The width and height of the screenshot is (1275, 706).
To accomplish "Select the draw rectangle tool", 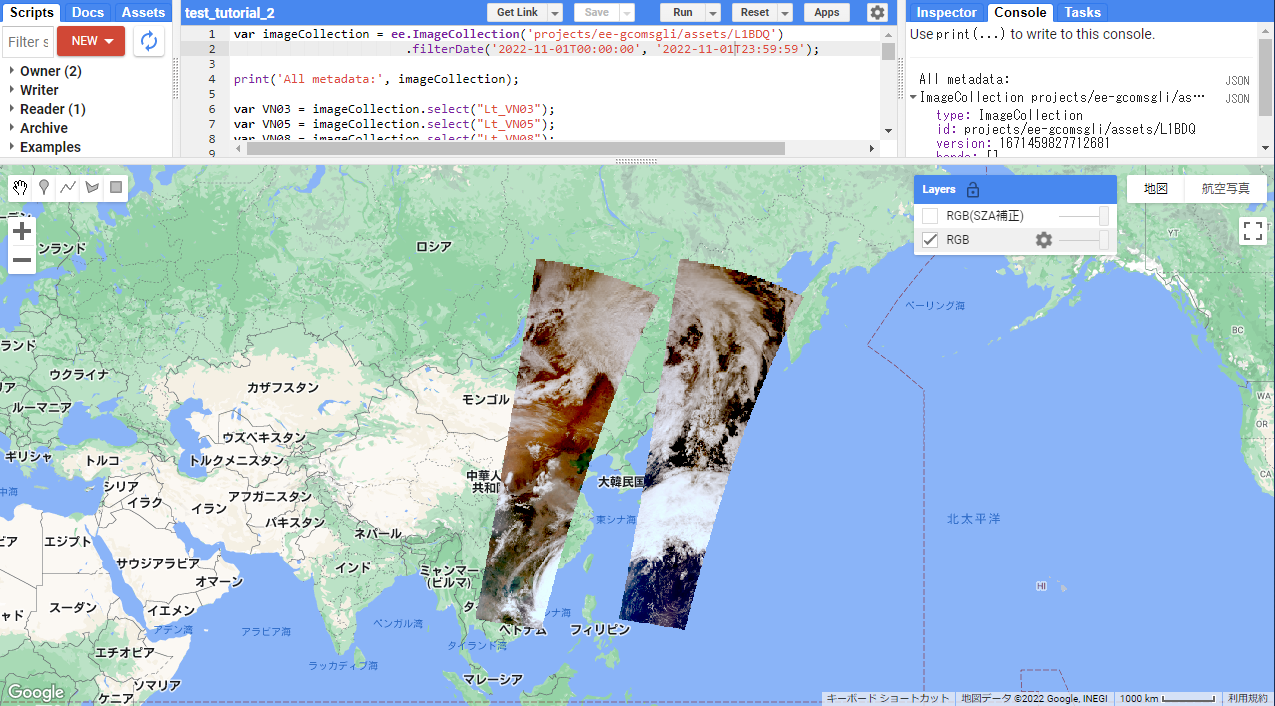I will 116,187.
